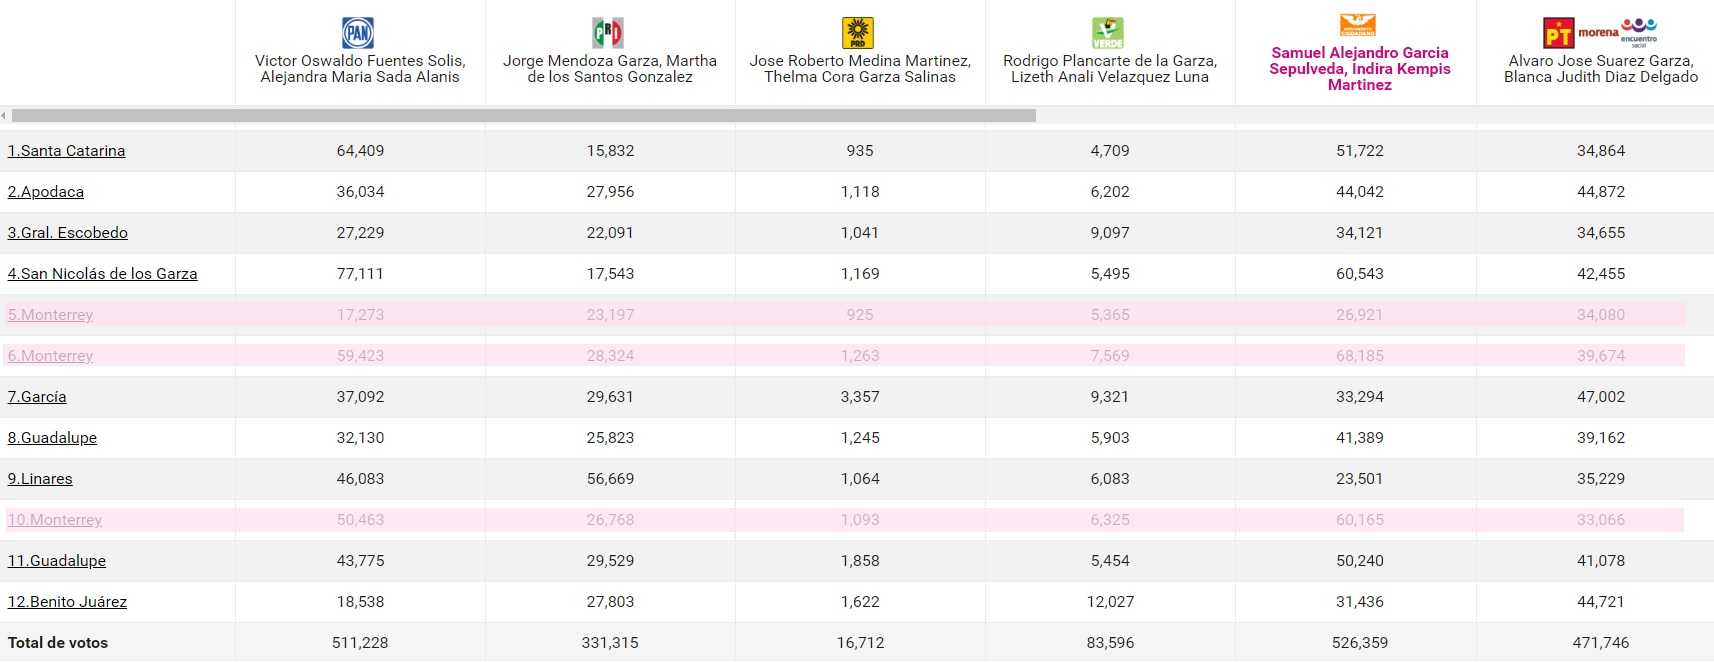Click the horizontal scrollbar's left arrow
1714x662 pixels.
coord(4,116)
